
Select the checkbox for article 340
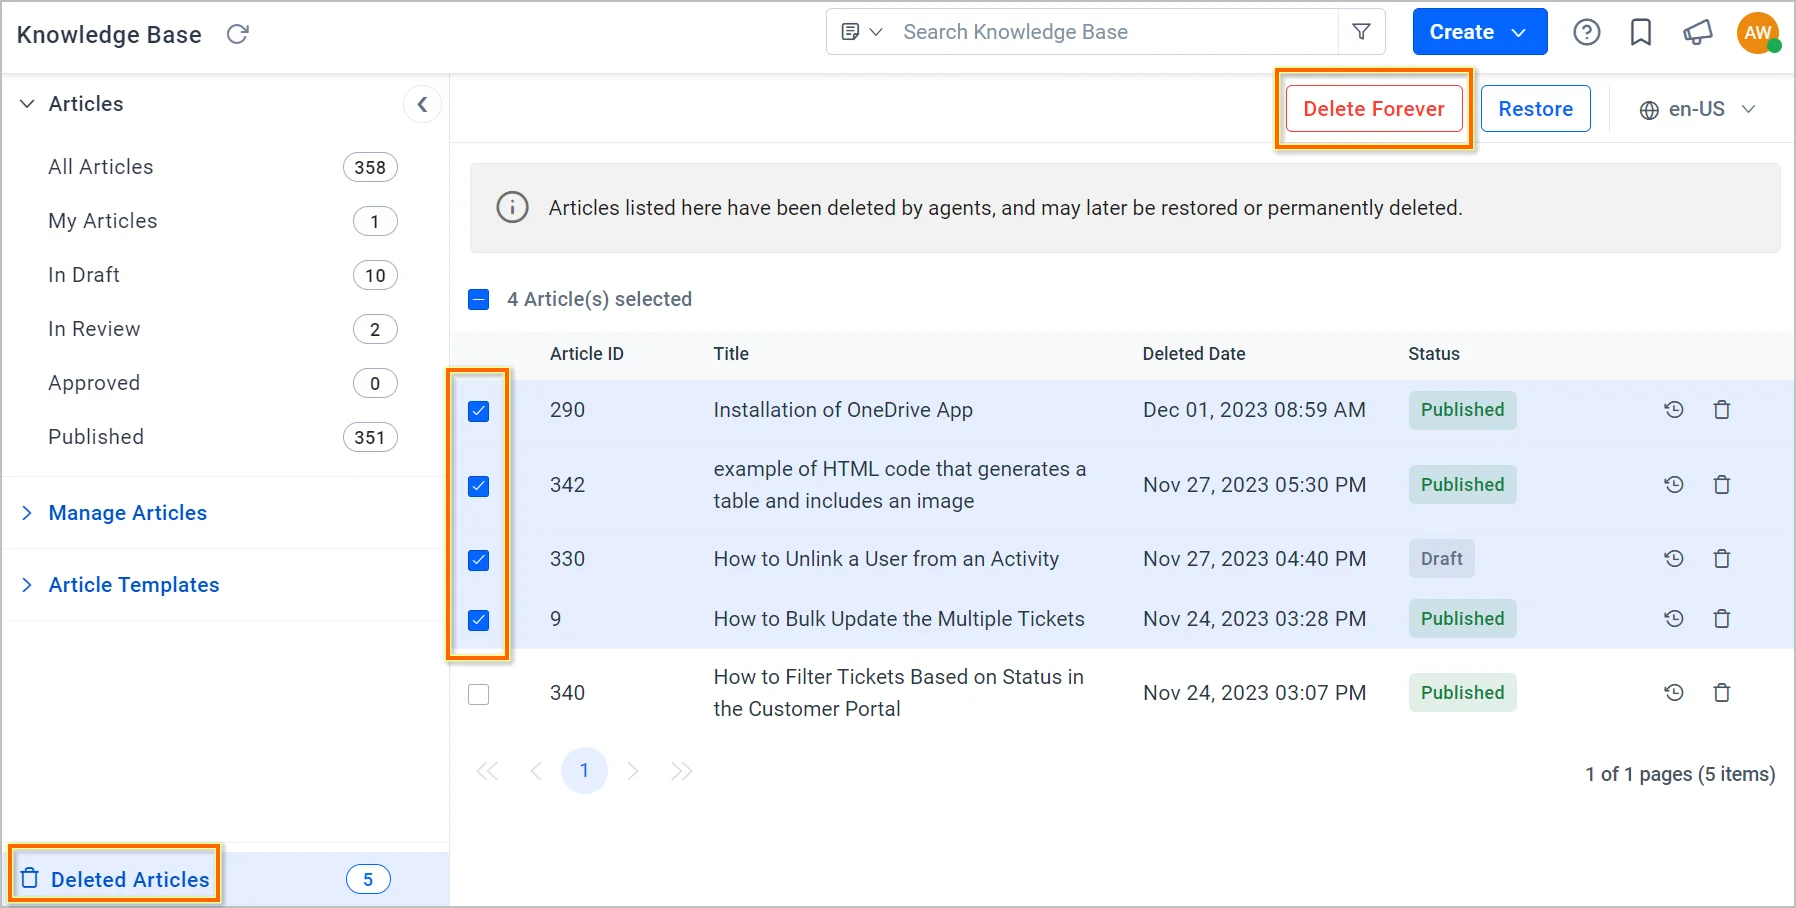click(479, 694)
